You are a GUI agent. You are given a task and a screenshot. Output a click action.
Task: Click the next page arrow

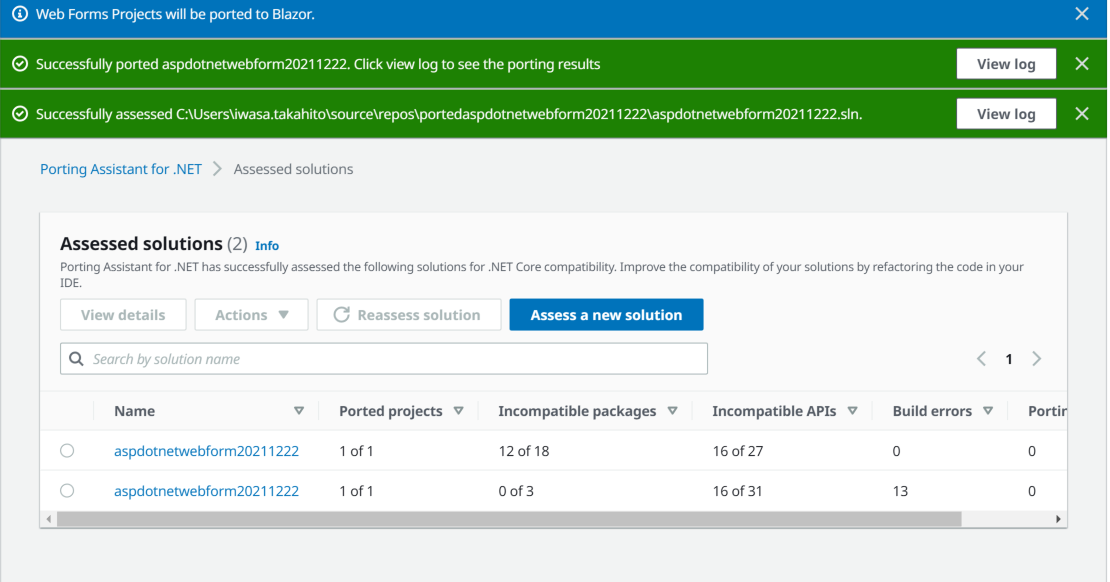tap(1037, 358)
